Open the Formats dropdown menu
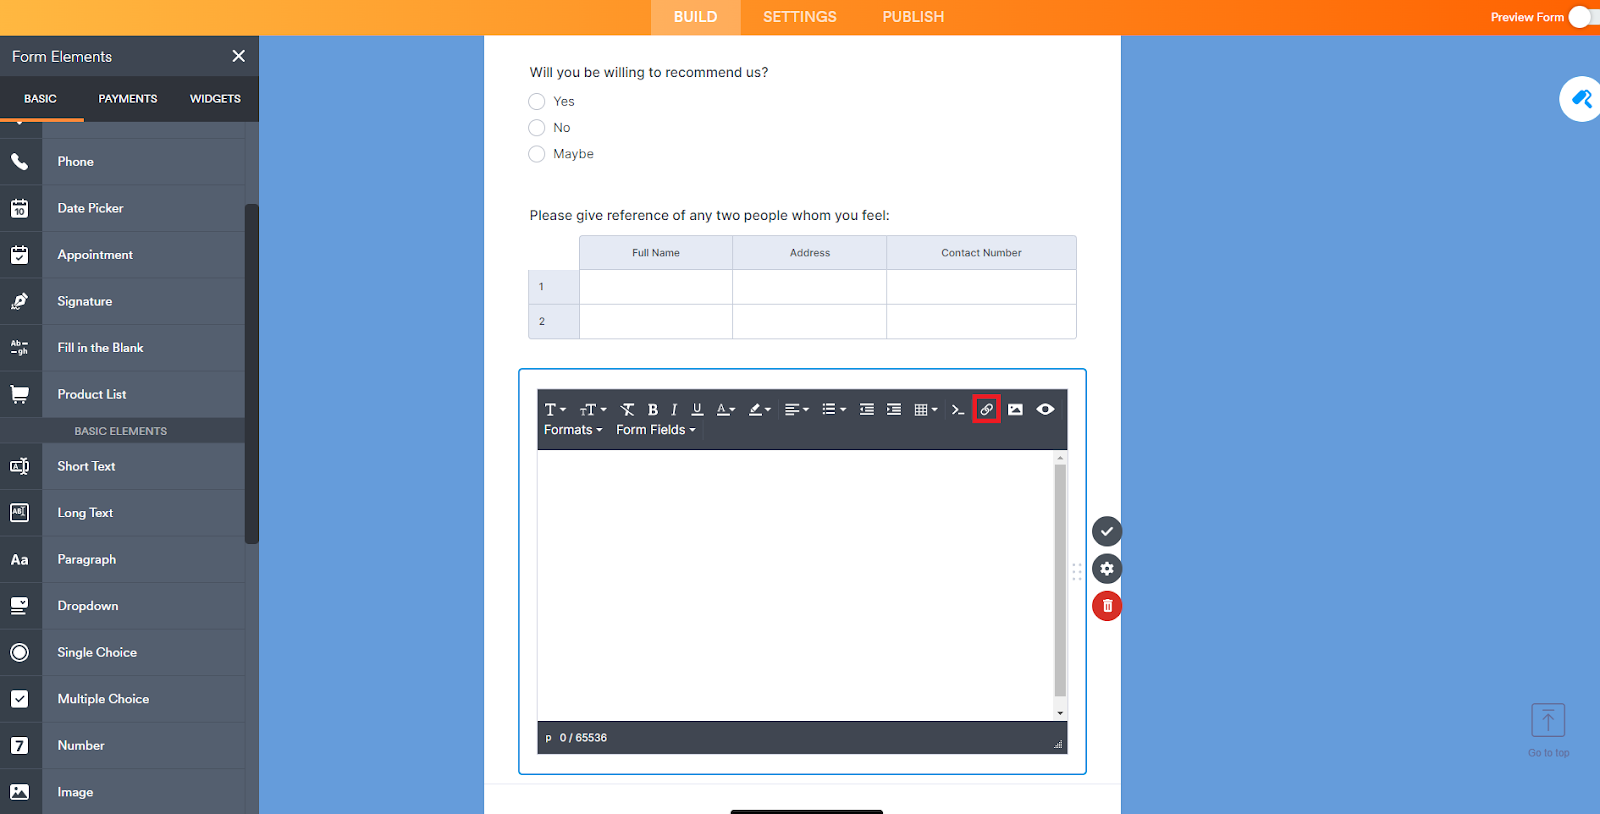This screenshot has width=1600, height=814. click(573, 430)
